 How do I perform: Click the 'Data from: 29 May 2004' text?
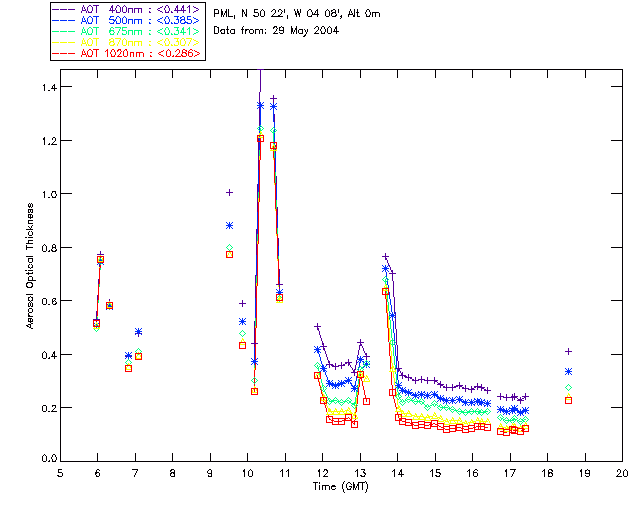coord(276,31)
